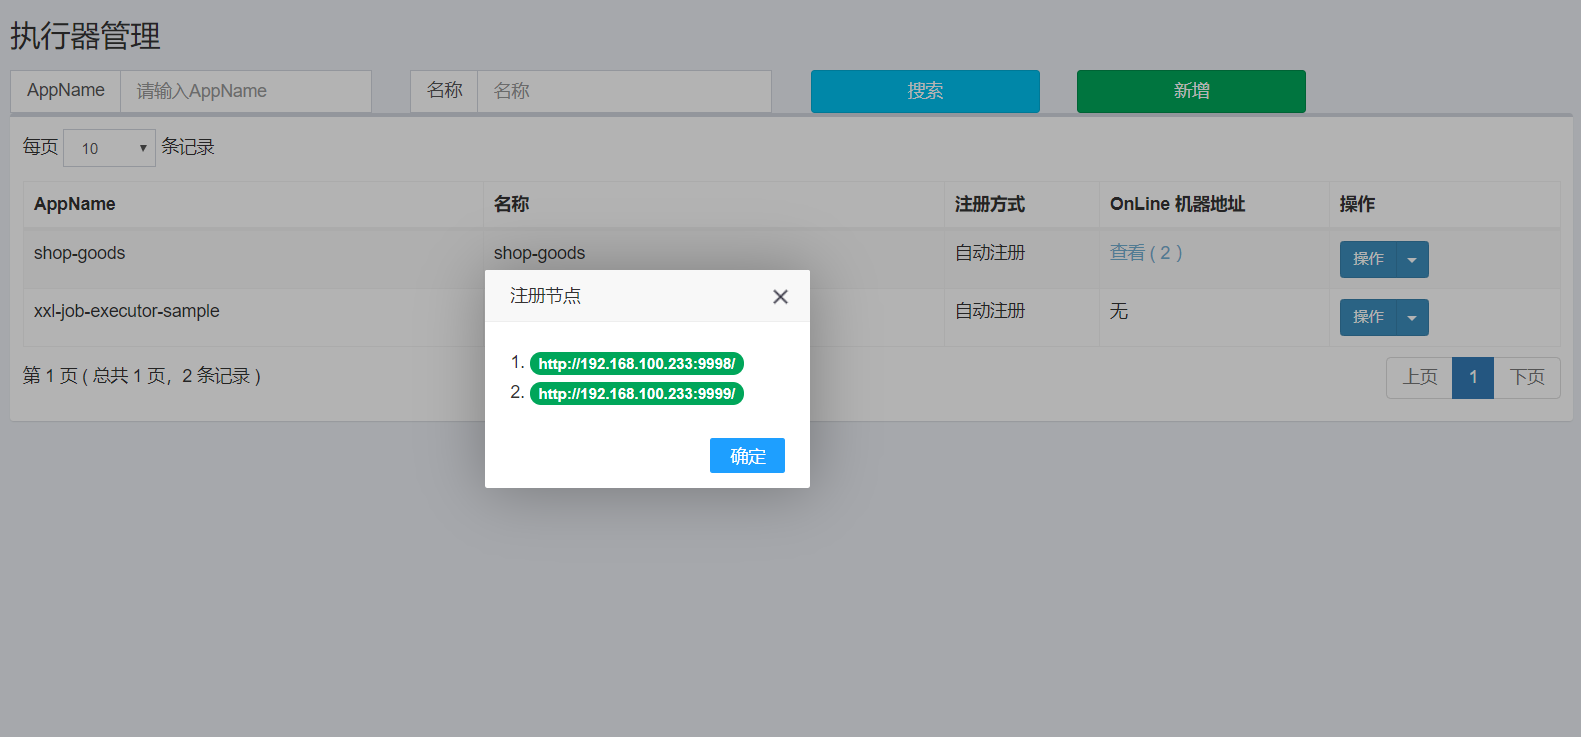Viewport: 1581px width, 737px height.
Task: Open 查看 ( 2 ) link for shop-goods
Action: point(1146,253)
